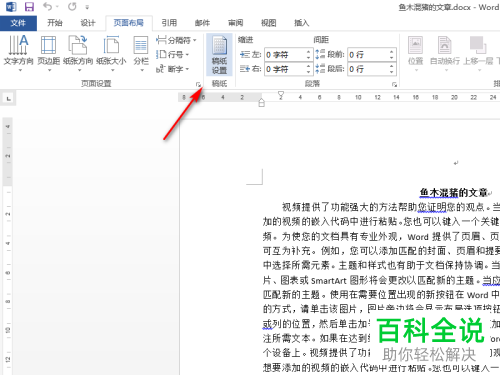Click the Save icon in quick access toolbar
Image resolution: width=500 pixels, height=375 pixels.
click(x=29, y=7)
